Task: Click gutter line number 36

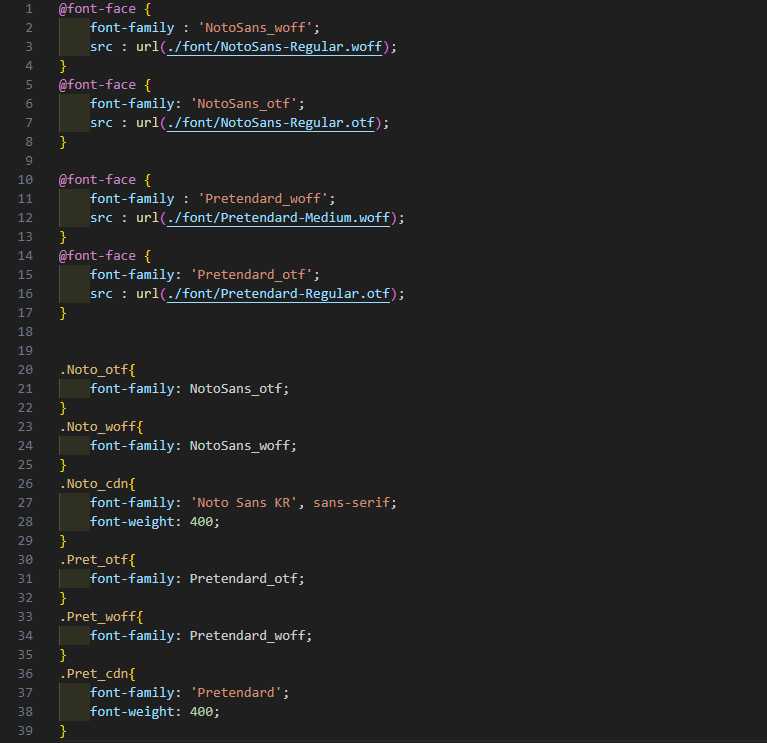Action: pyautogui.click(x=25, y=674)
